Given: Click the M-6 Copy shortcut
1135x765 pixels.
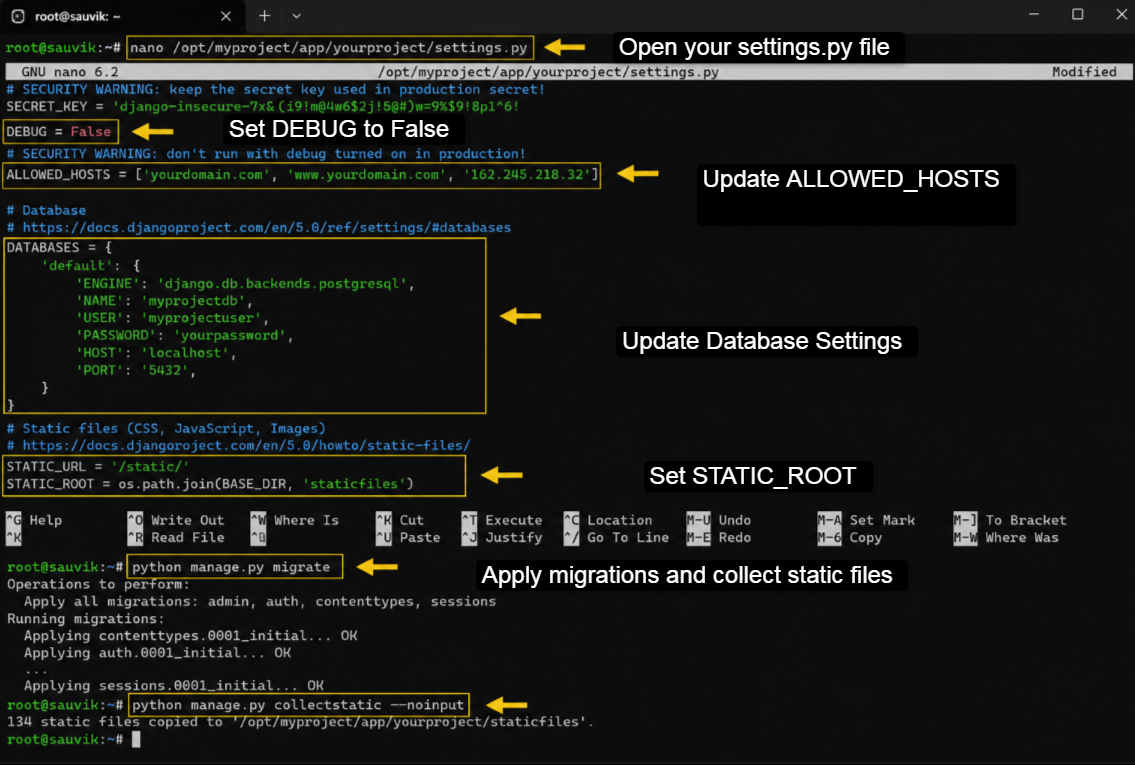Looking at the screenshot, I should tap(850, 537).
